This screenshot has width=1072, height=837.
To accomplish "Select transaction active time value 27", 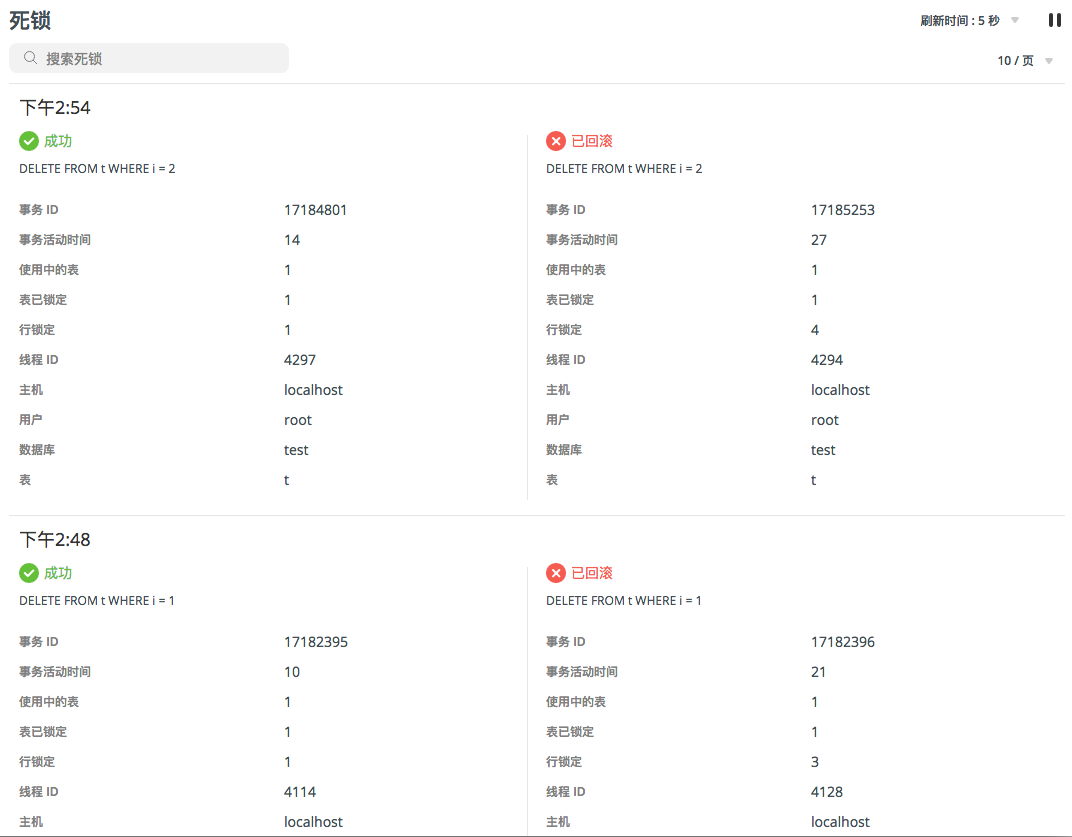I will click(819, 240).
